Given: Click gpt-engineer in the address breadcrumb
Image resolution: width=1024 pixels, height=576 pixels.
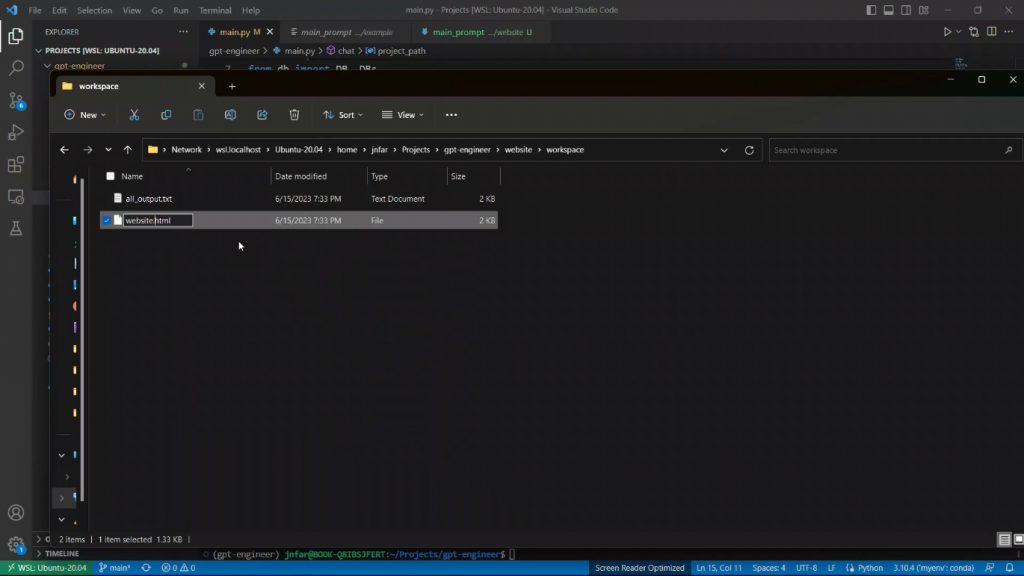Looking at the screenshot, I should (467, 150).
